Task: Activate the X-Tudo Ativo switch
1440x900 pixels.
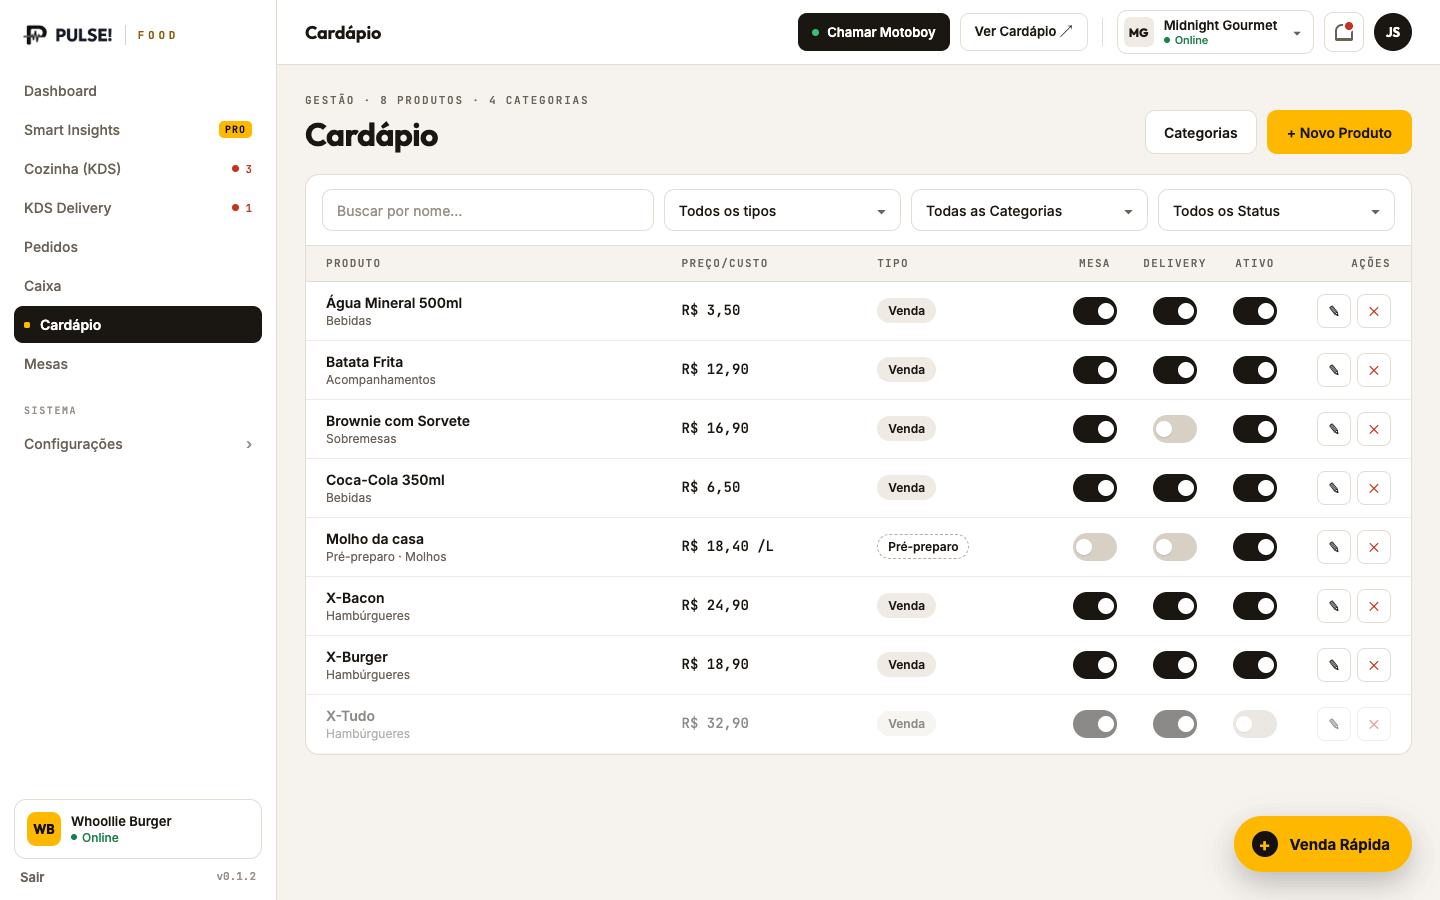Action: 1255,724
